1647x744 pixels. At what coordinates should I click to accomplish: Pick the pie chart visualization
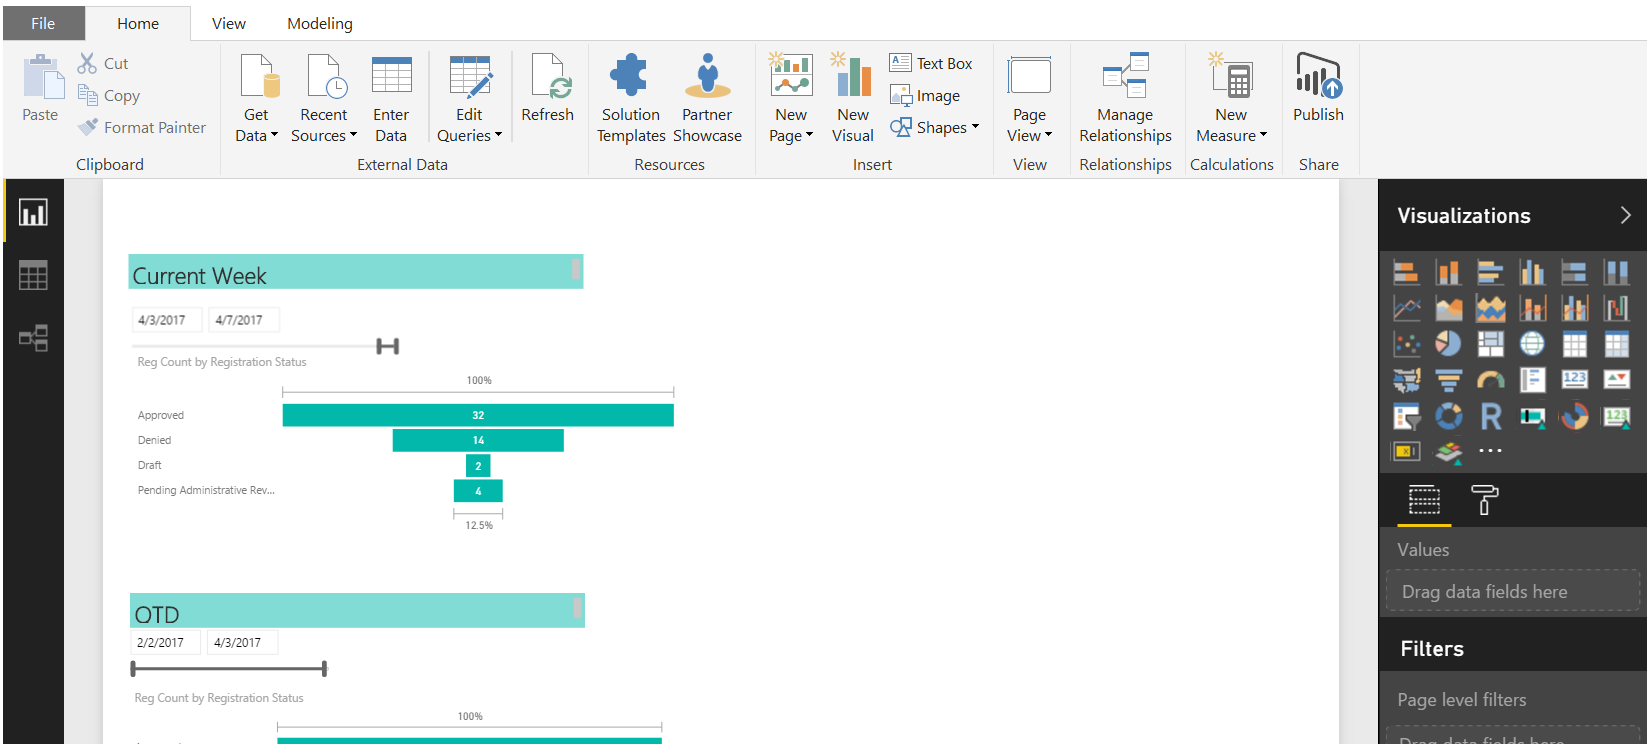[1448, 344]
